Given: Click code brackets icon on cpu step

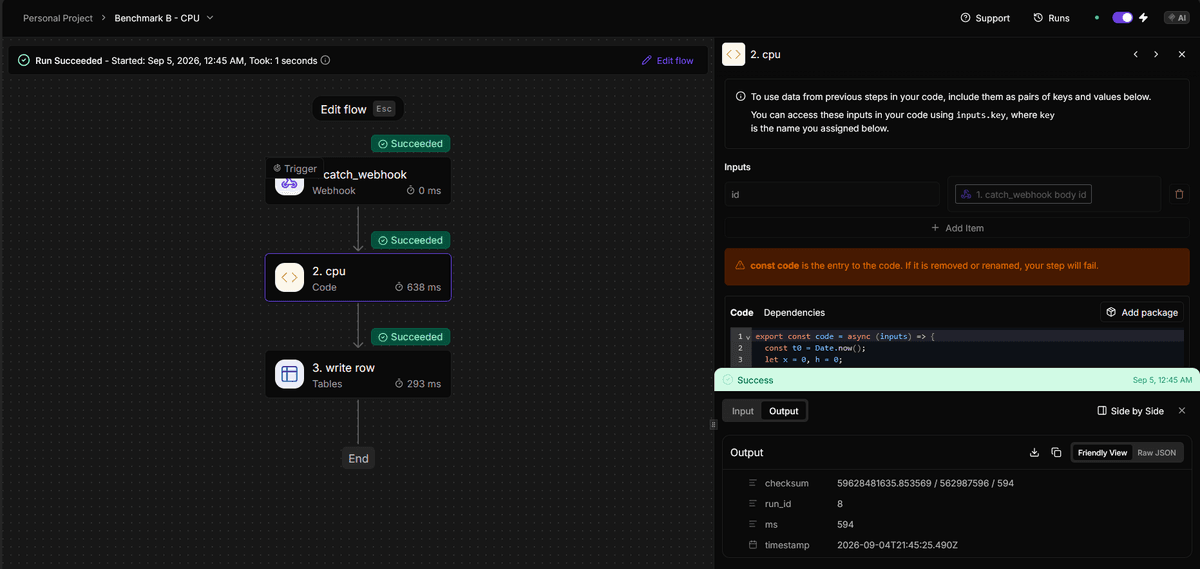Looking at the screenshot, I should [x=289, y=277].
